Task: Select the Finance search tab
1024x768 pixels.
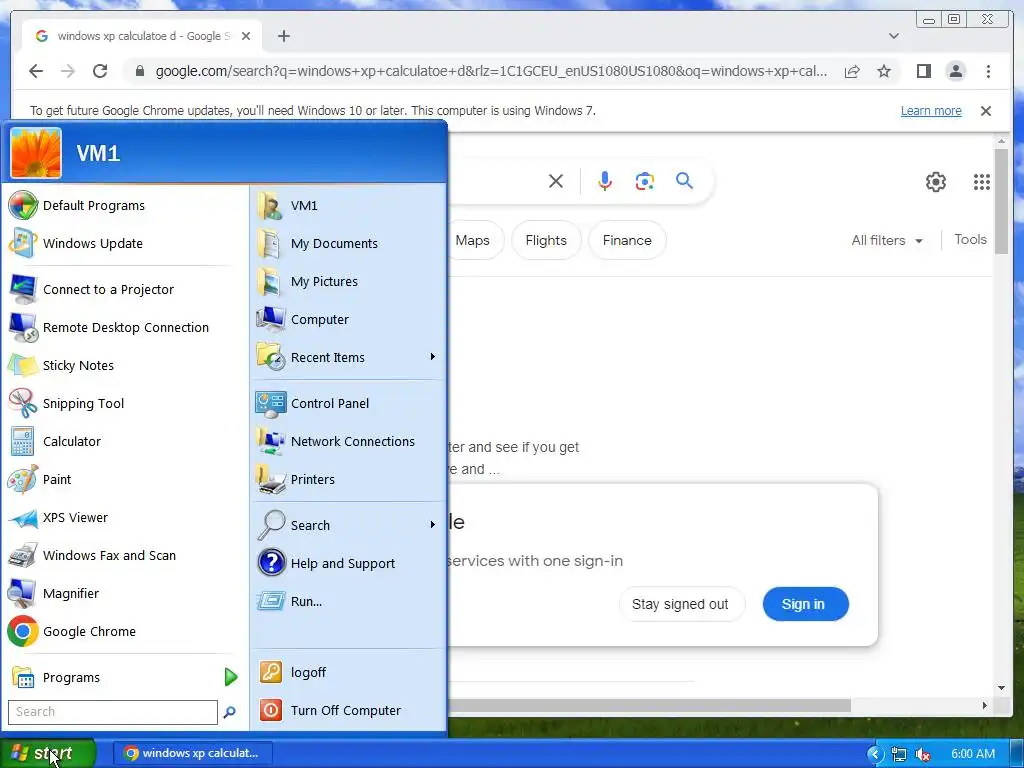Action: click(627, 240)
